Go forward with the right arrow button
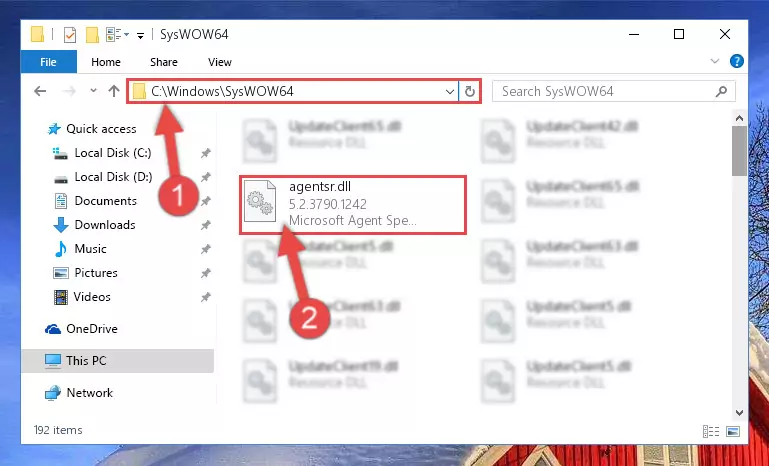Screen dimensions: 769x466 pos(69,91)
